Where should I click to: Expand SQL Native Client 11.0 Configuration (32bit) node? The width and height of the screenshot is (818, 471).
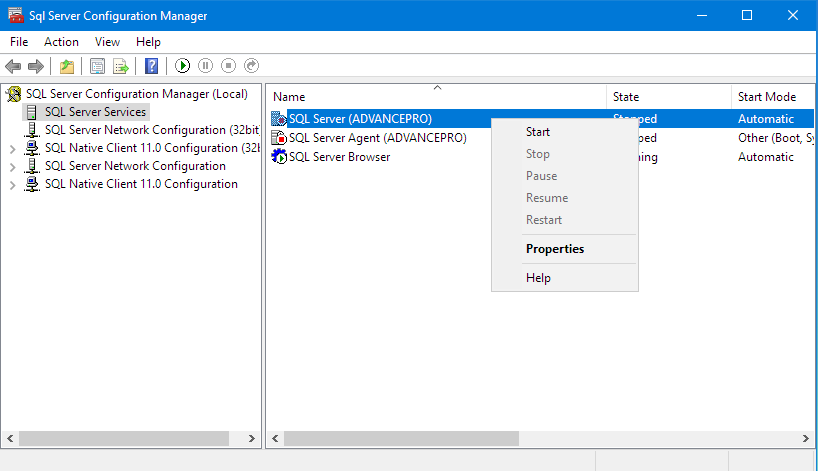click(x=12, y=148)
